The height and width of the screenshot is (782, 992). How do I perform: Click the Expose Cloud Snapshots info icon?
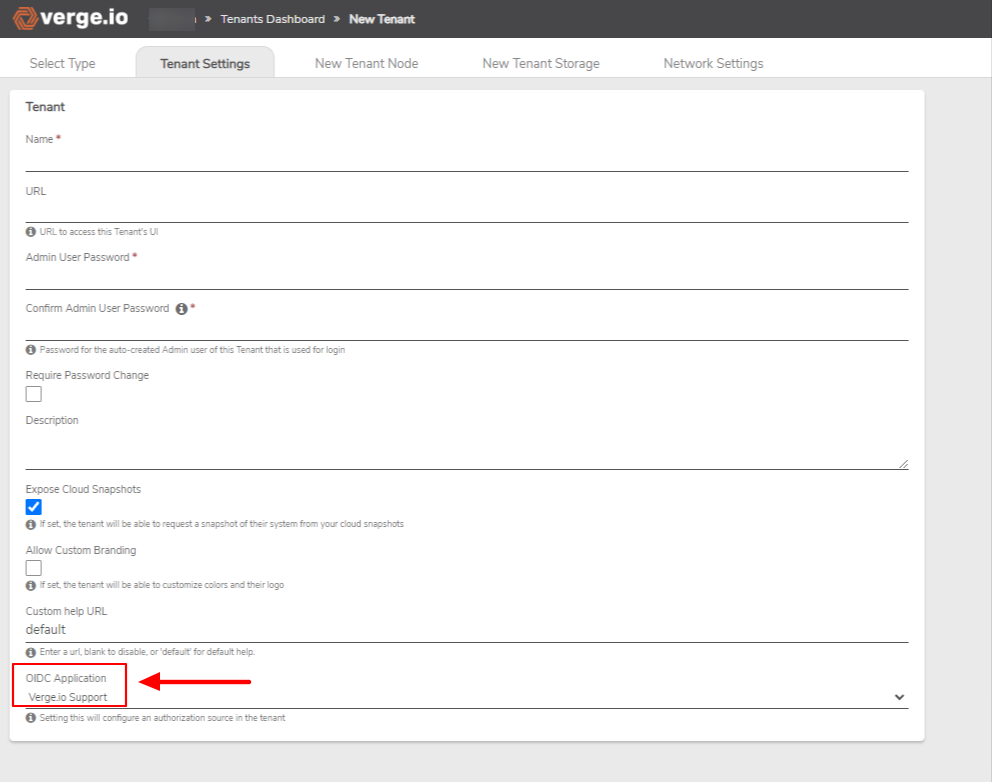click(31, 523)
